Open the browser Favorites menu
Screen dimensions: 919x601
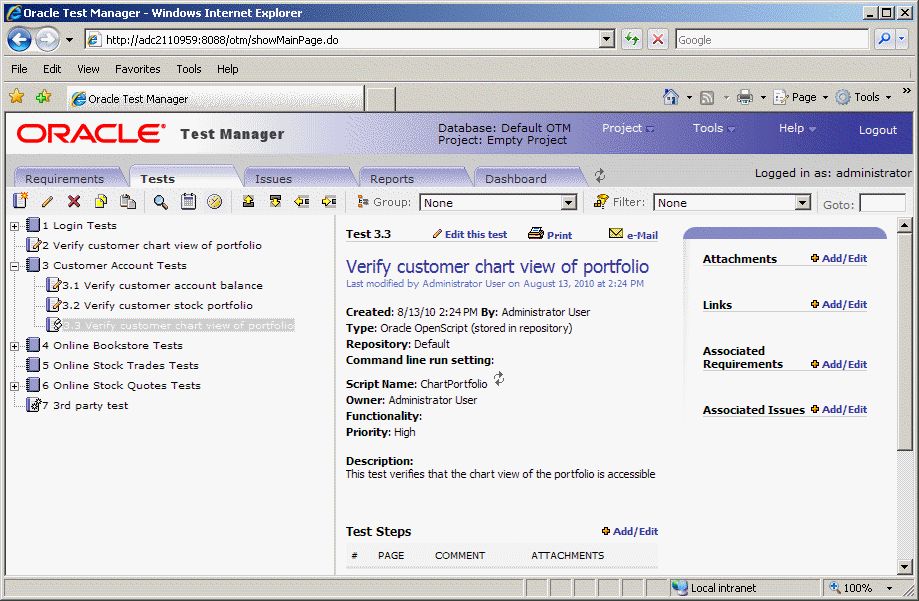(x=138, y=69)
